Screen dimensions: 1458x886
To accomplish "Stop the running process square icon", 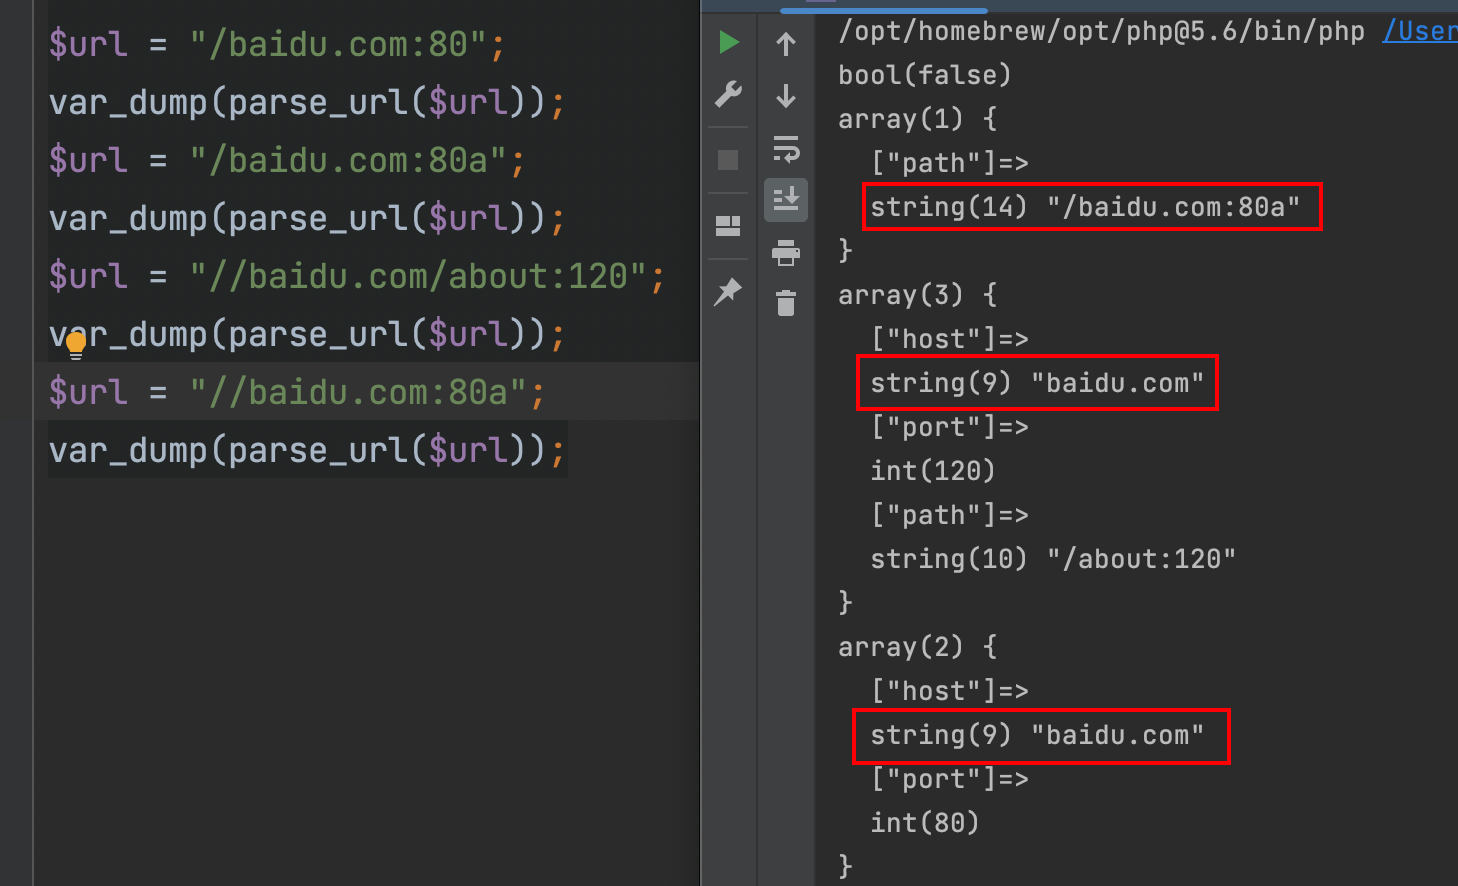I will coord(728,160).
